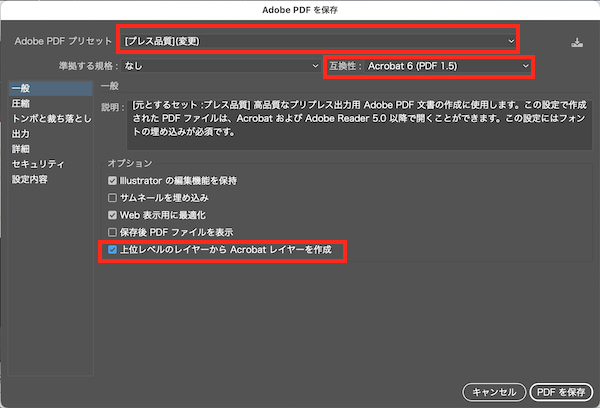The width and height of the screenshot is (600, 408).
Task: Go to the セキュリティ section
Action: click(50, 164)
